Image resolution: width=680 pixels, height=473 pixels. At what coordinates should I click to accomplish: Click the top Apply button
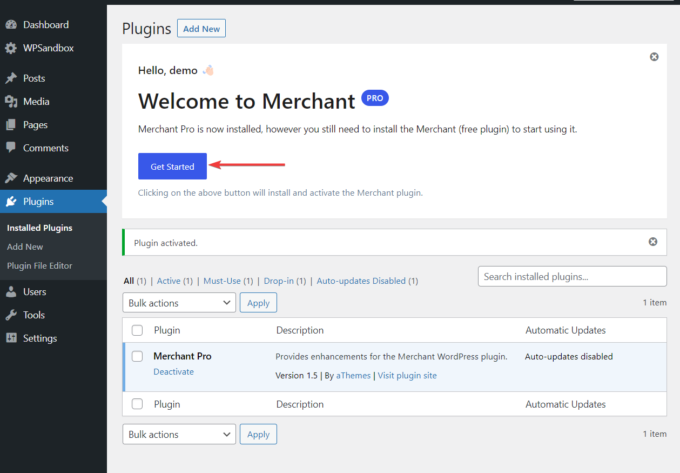(258, 303)
